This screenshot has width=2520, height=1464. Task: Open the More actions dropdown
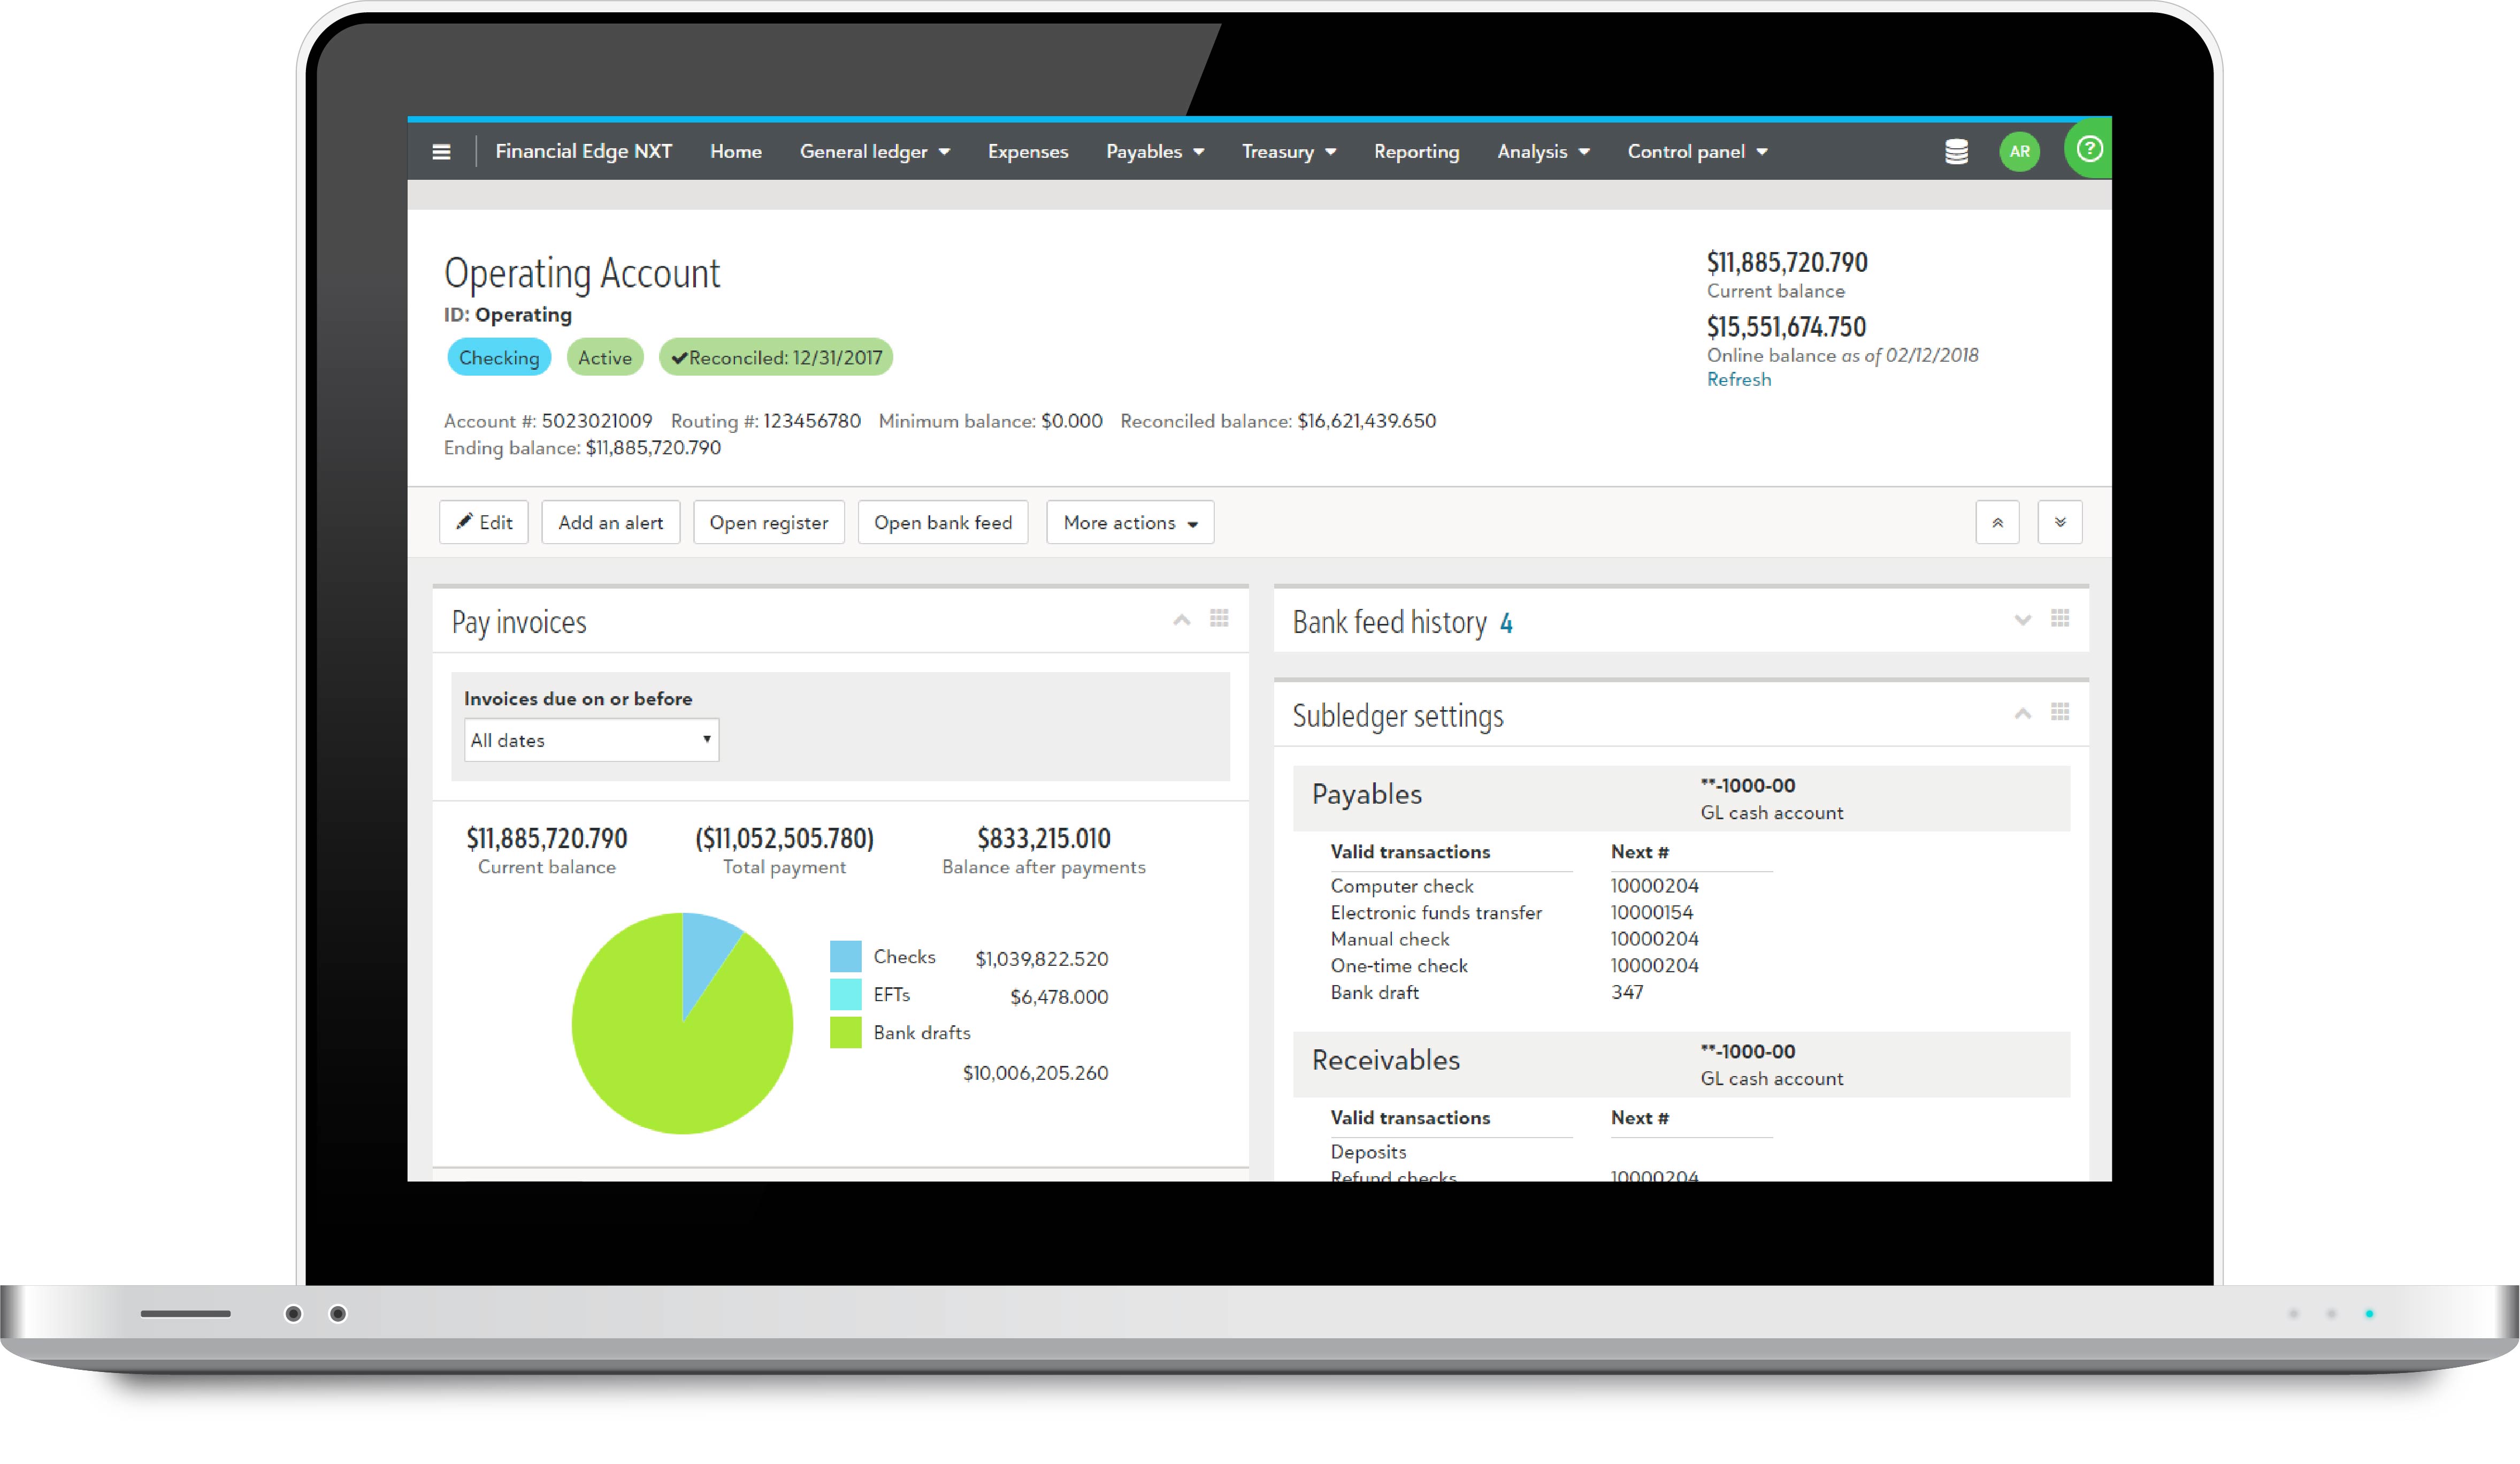(1130, 522)
